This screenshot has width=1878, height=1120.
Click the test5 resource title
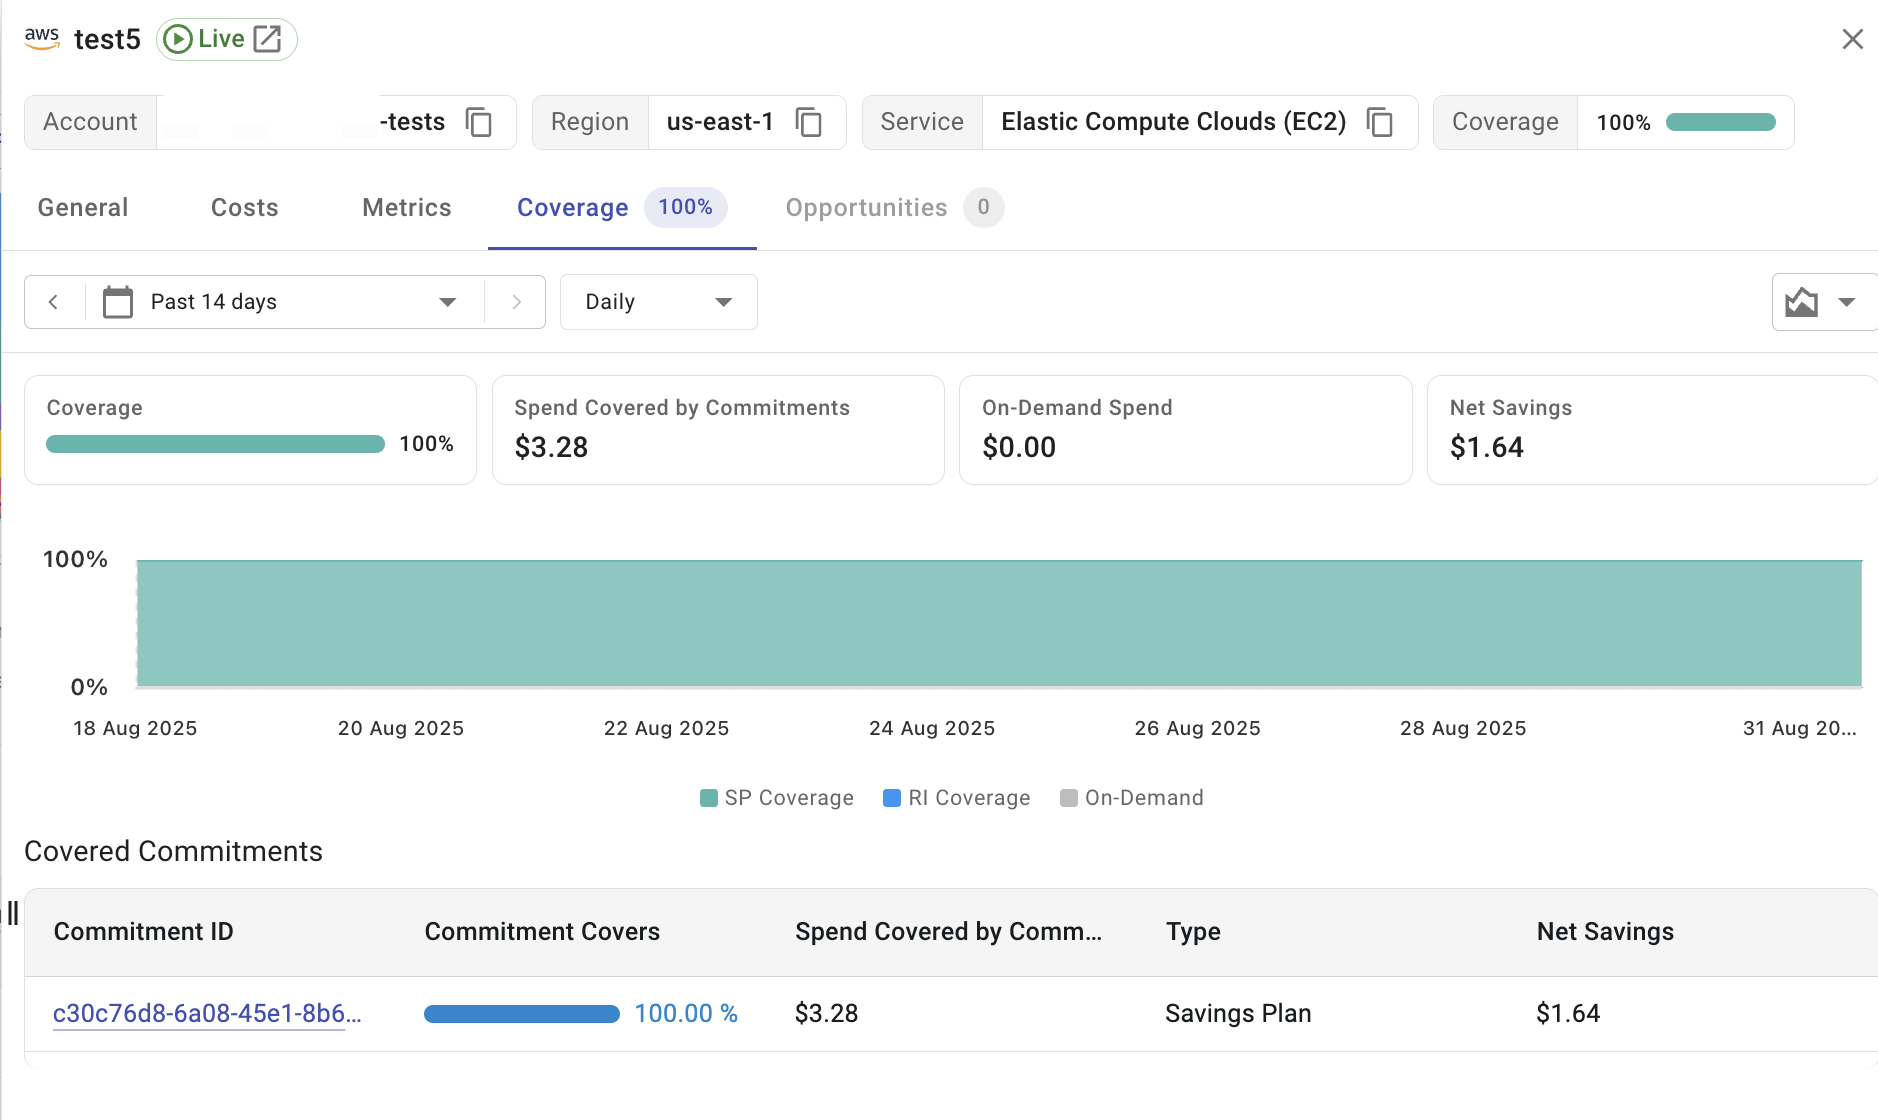point(107,39)
